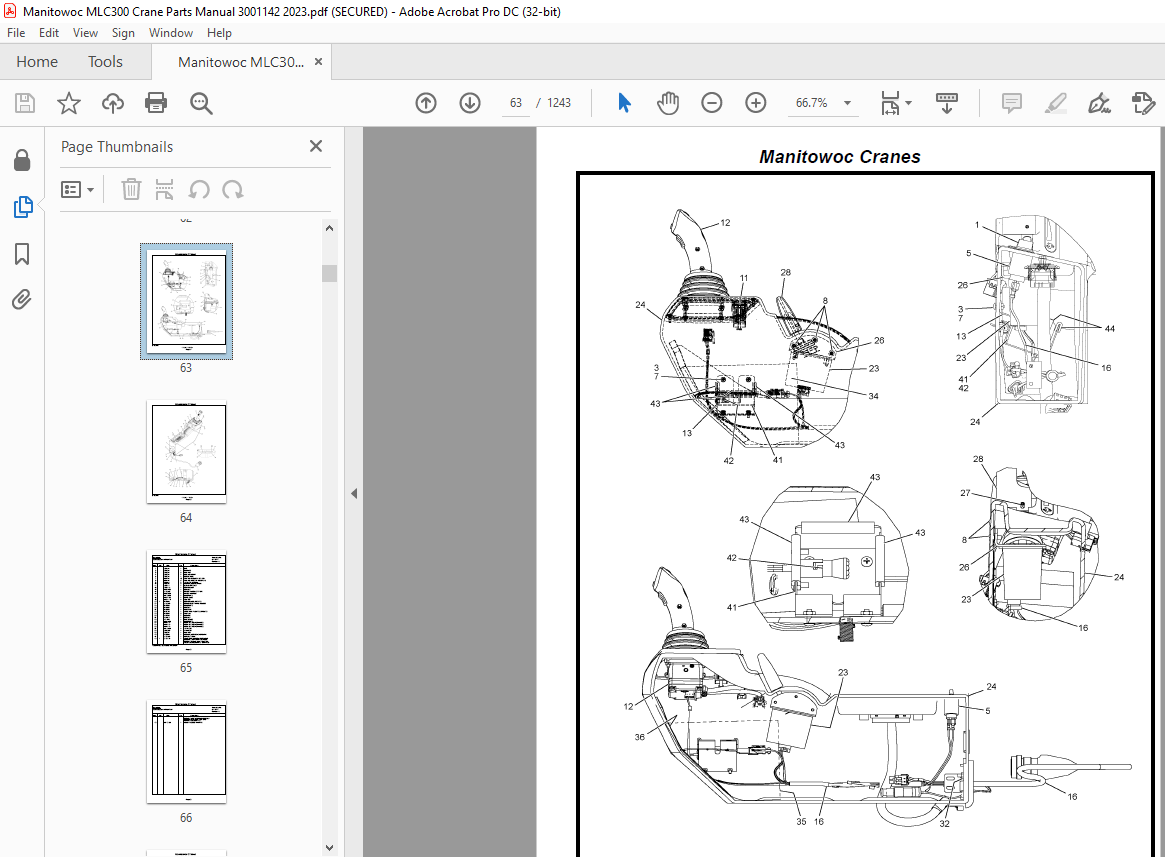1165x857 pixels.
Task: Add a comment with speech bubble icon
Action: (1011, 103)
